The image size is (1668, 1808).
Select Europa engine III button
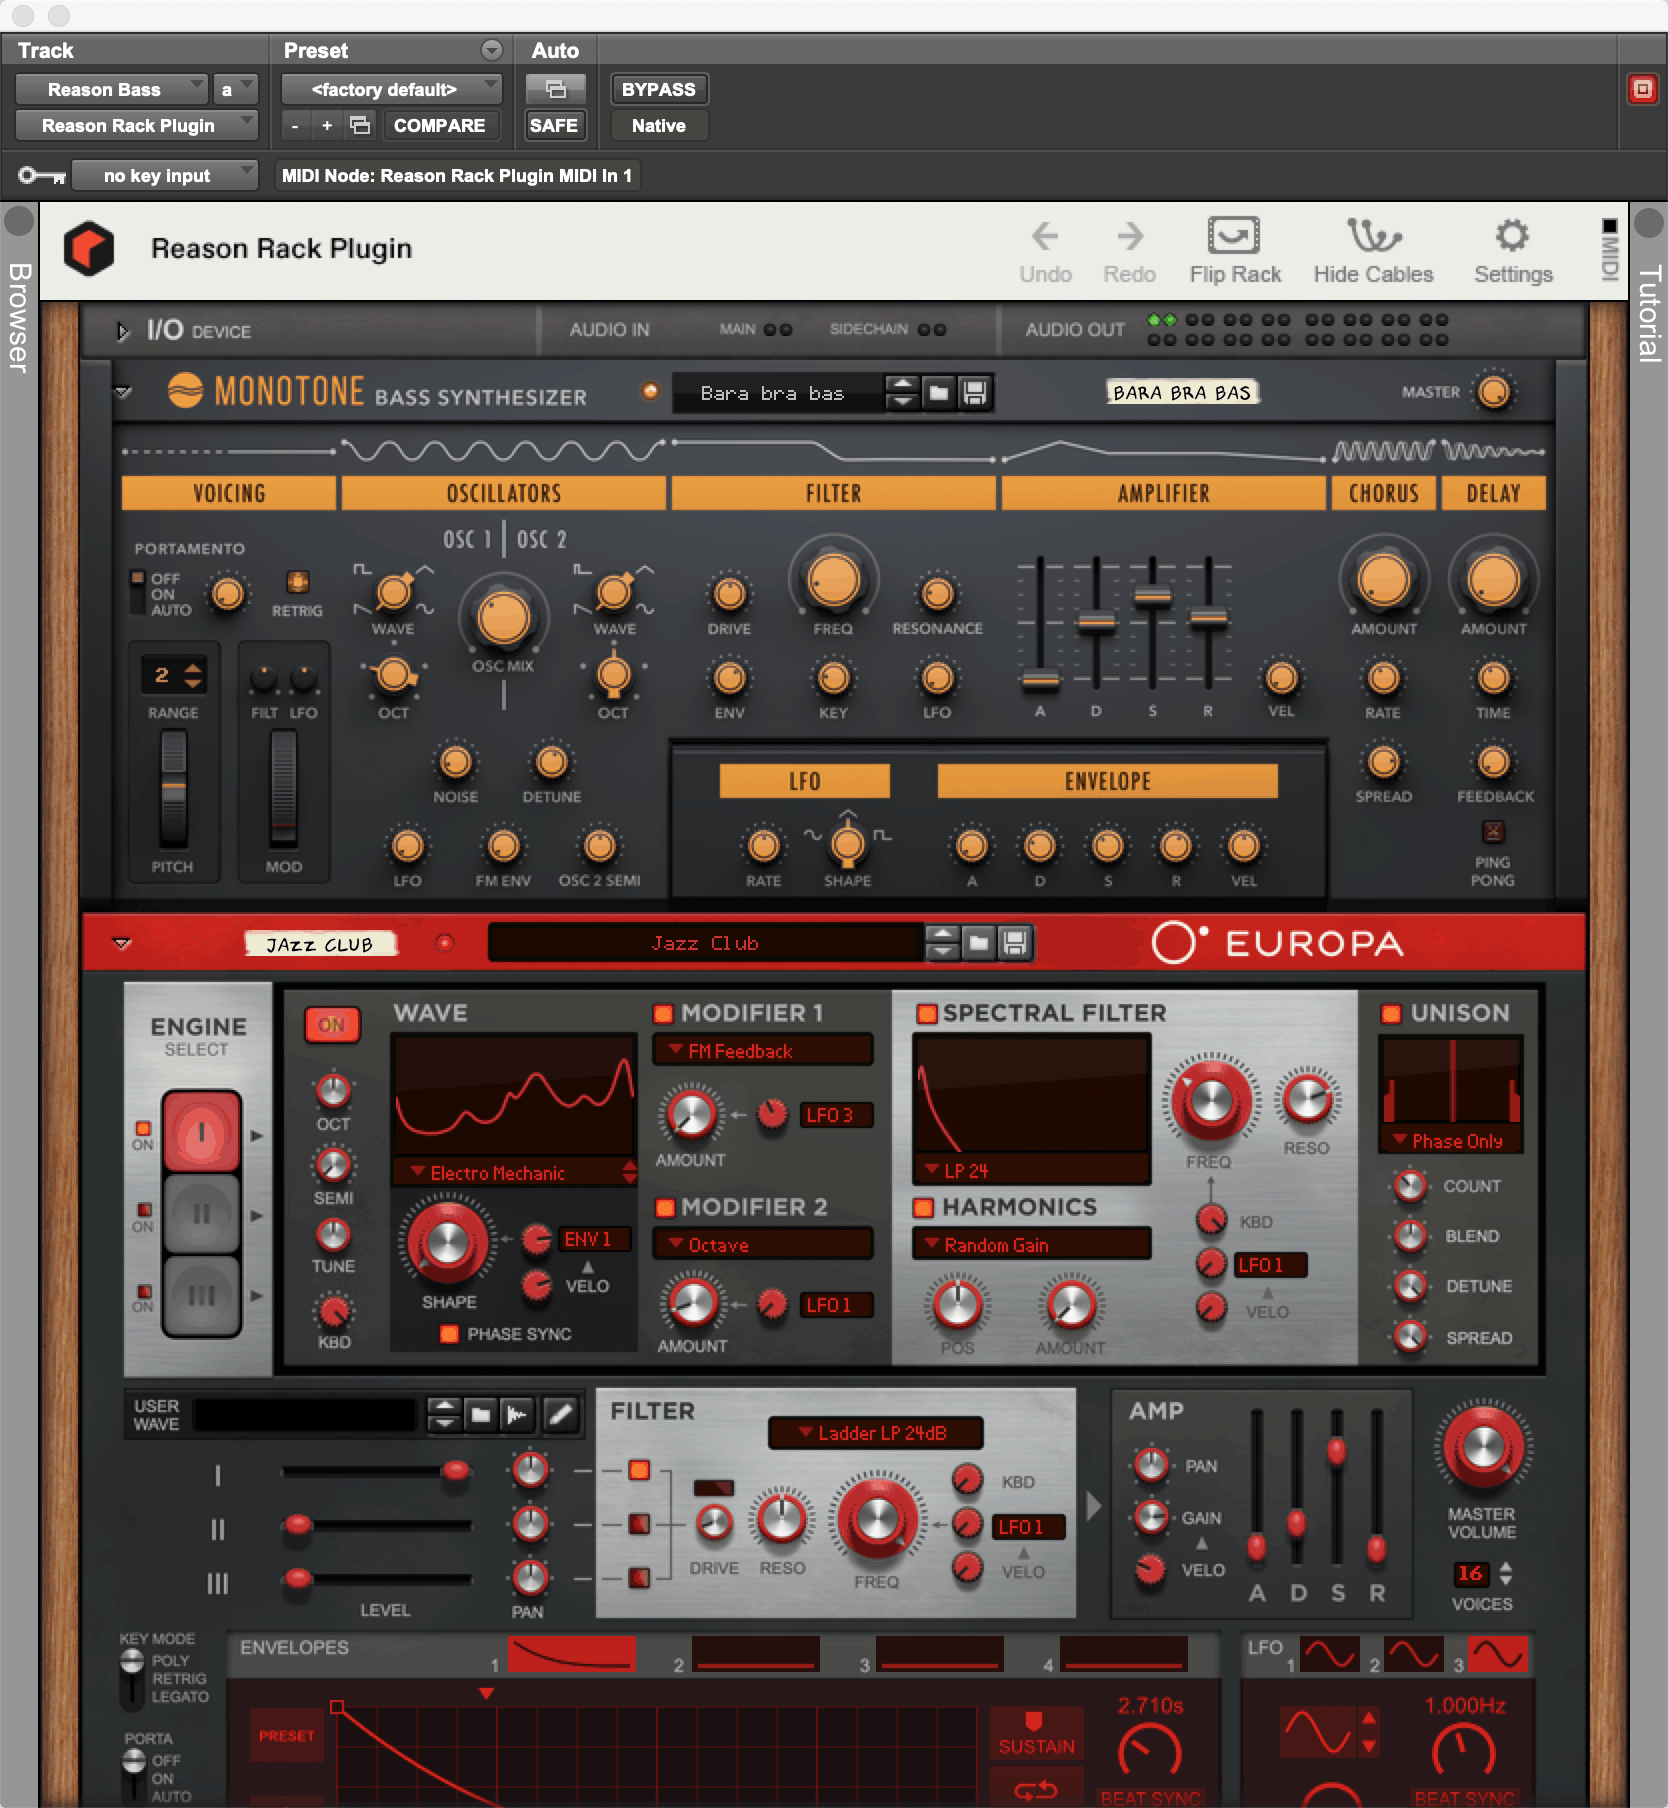click(201, 1296)
